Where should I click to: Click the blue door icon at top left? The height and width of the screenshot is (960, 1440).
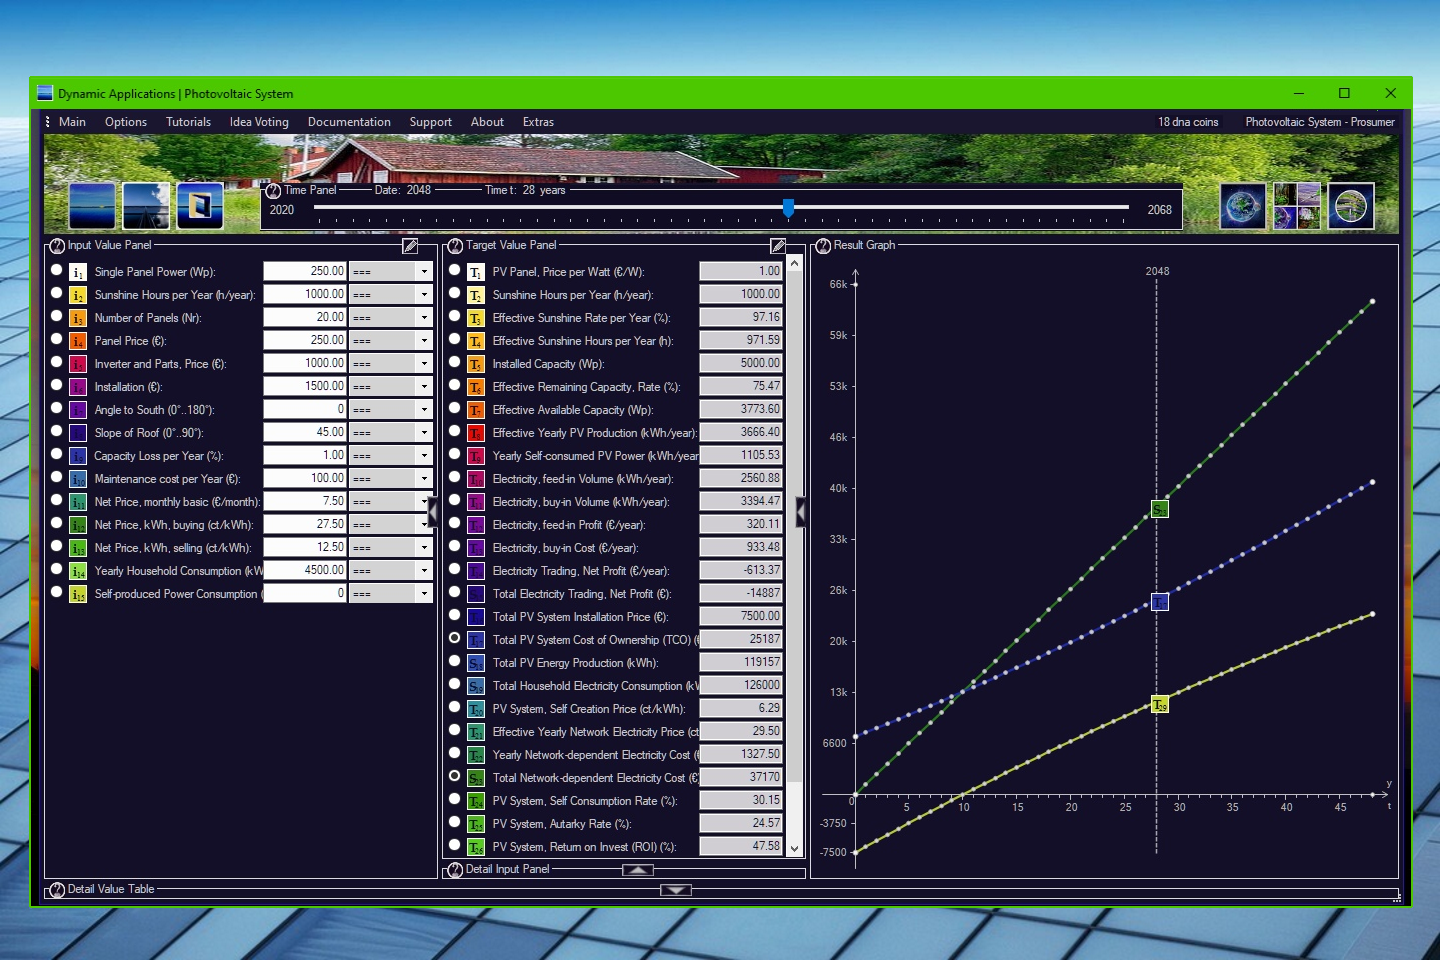coord(200,206)
